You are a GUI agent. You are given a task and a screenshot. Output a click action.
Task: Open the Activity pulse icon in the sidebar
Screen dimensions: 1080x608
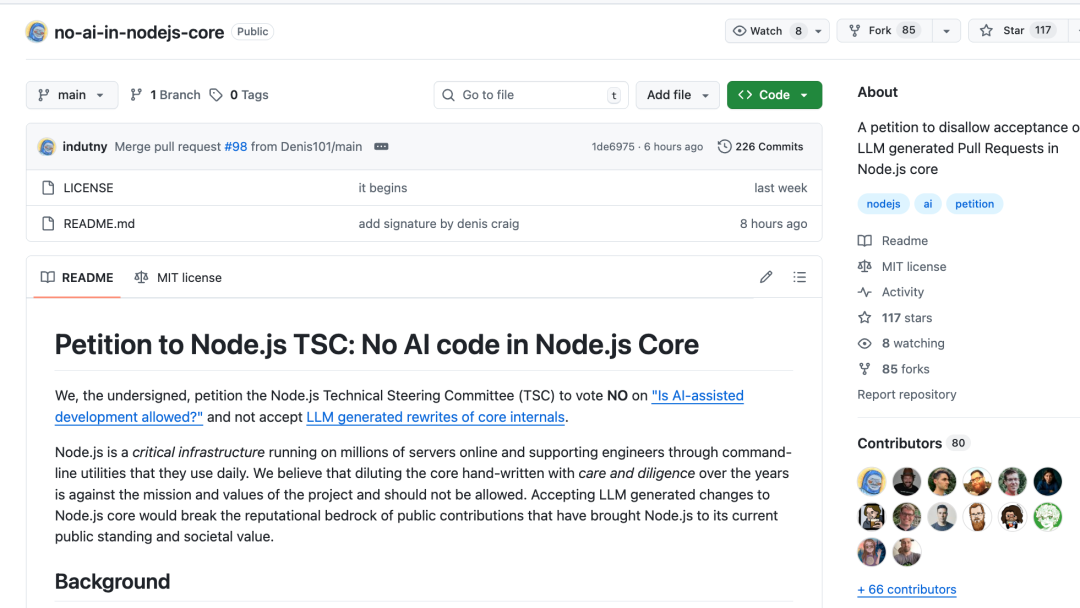pyautogui.click(x=866, y=291)
